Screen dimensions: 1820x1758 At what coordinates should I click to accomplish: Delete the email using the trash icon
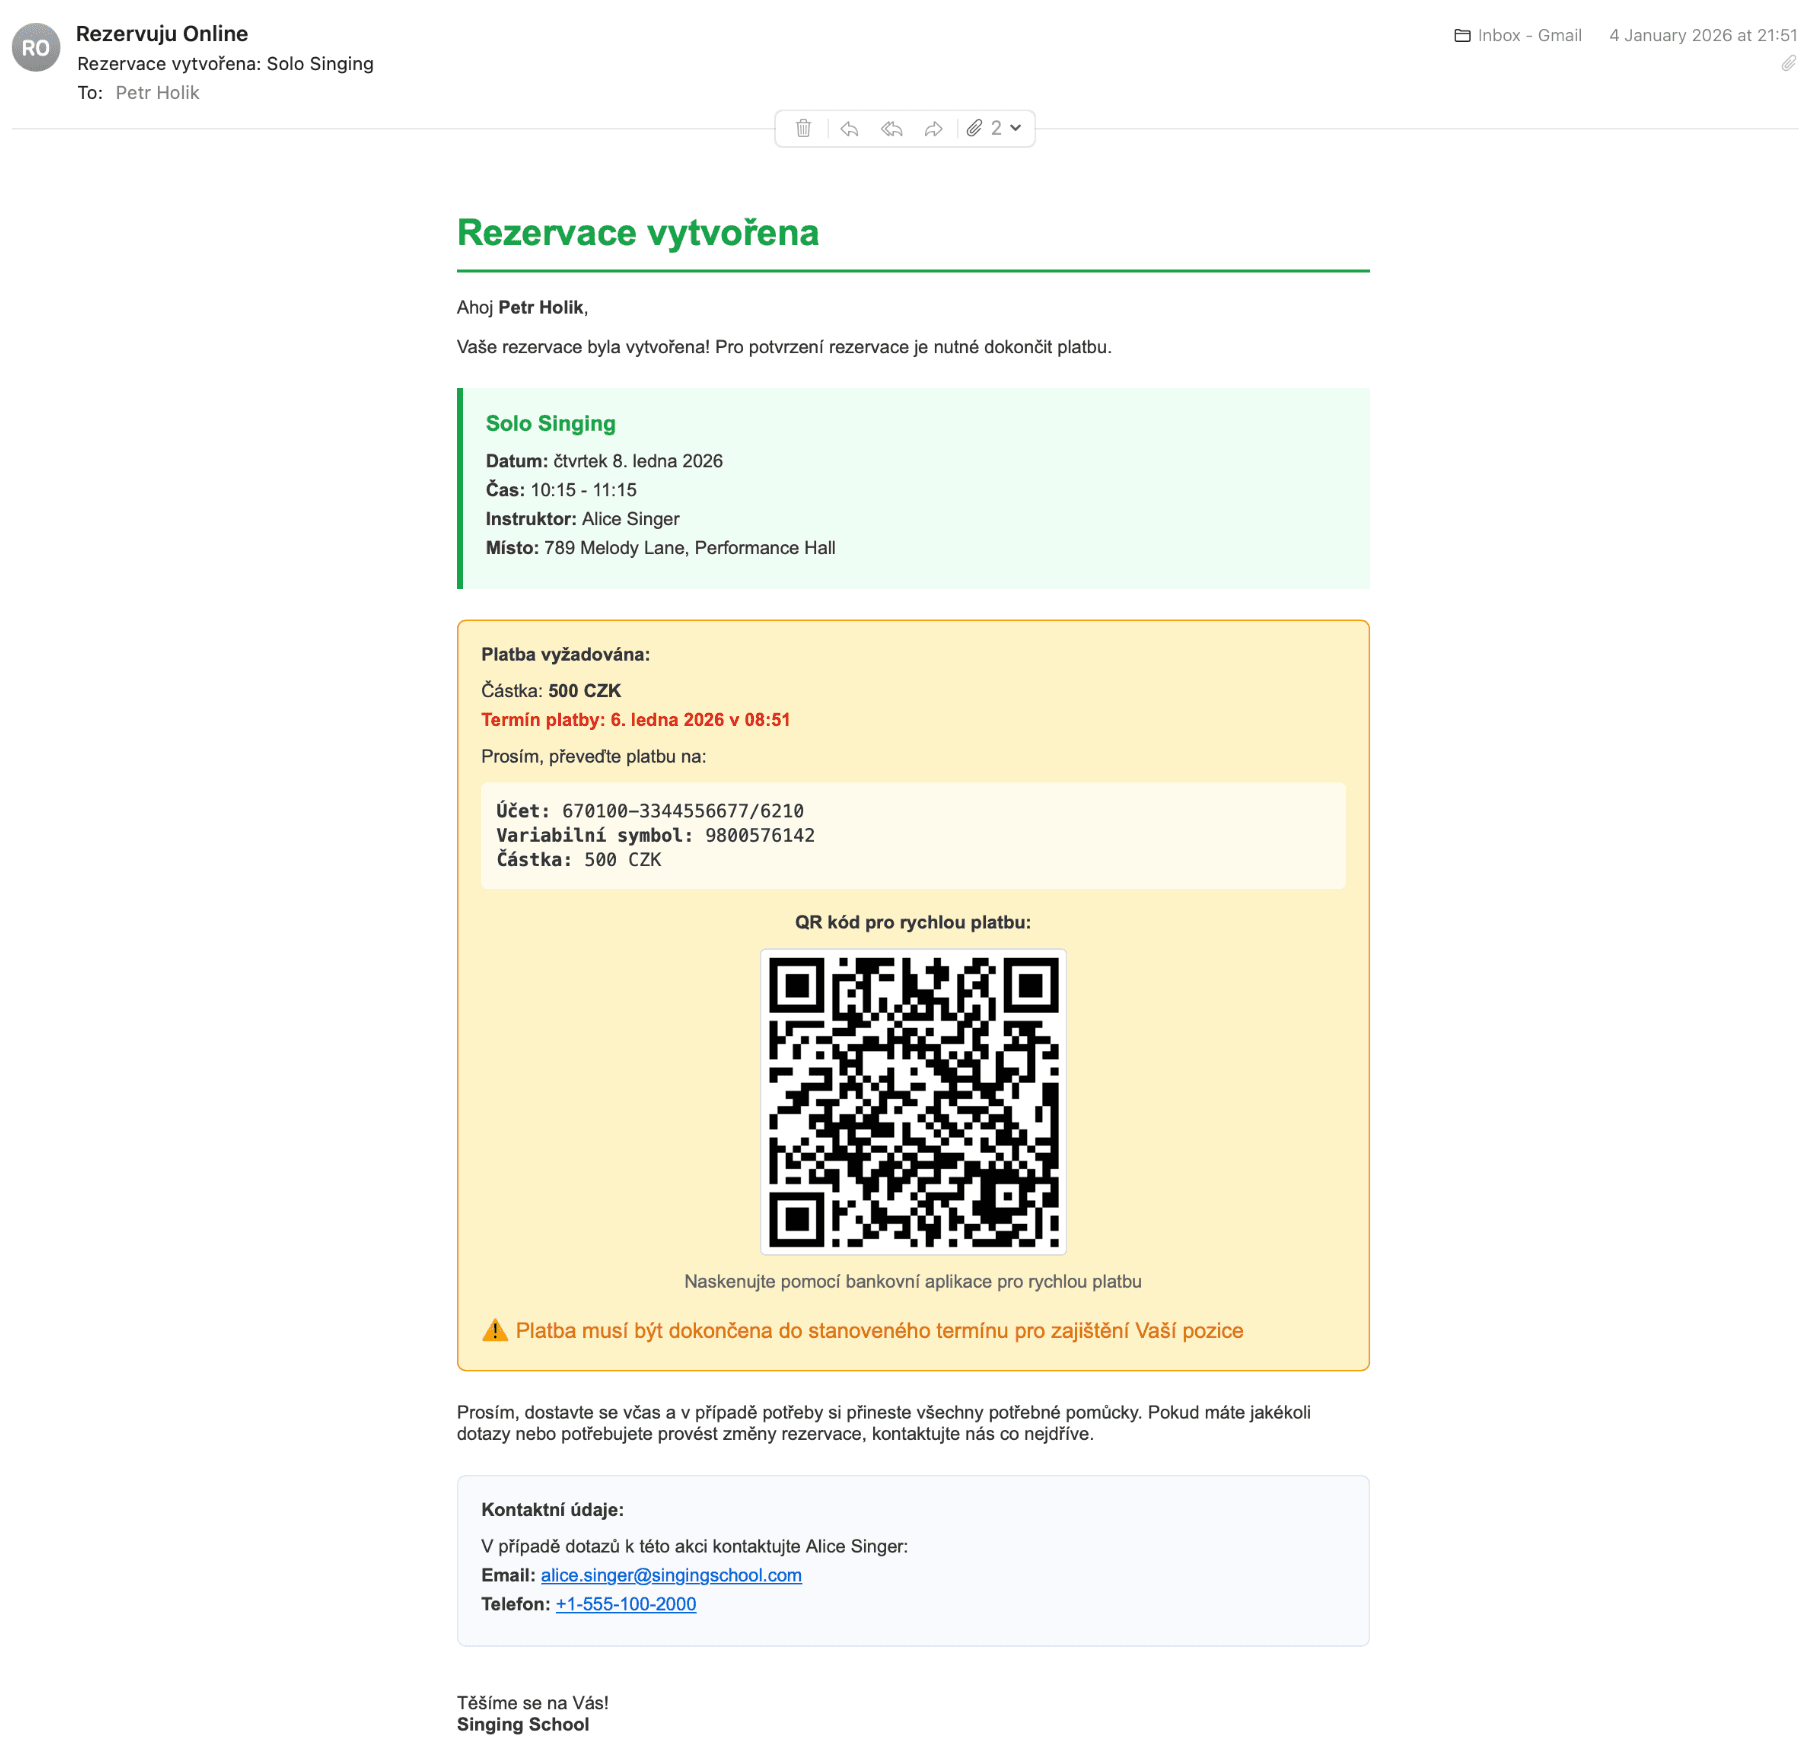[803, 128]
